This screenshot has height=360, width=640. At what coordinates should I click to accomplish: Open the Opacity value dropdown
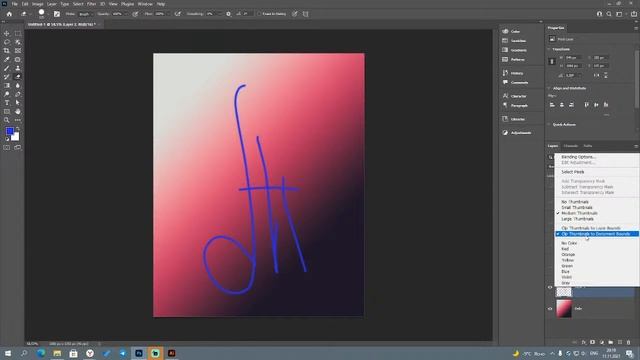point(125,14)
